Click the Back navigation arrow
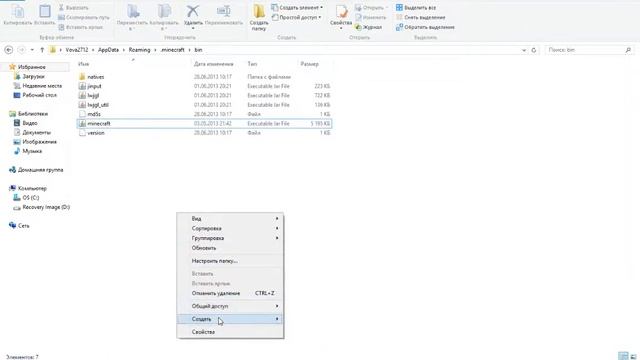640x360 pixels. click(x=9, y=50)
